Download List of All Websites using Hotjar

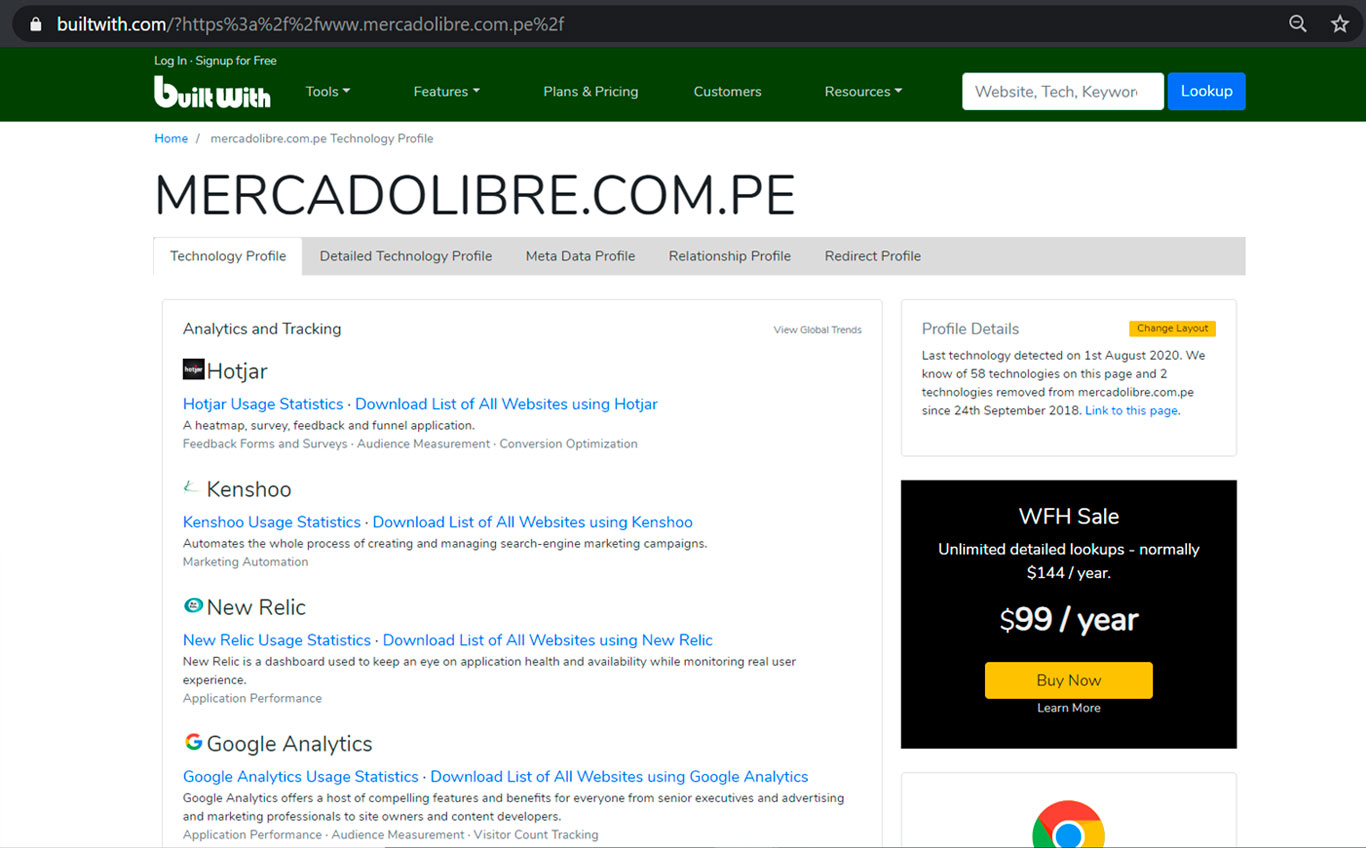(506, 404)
